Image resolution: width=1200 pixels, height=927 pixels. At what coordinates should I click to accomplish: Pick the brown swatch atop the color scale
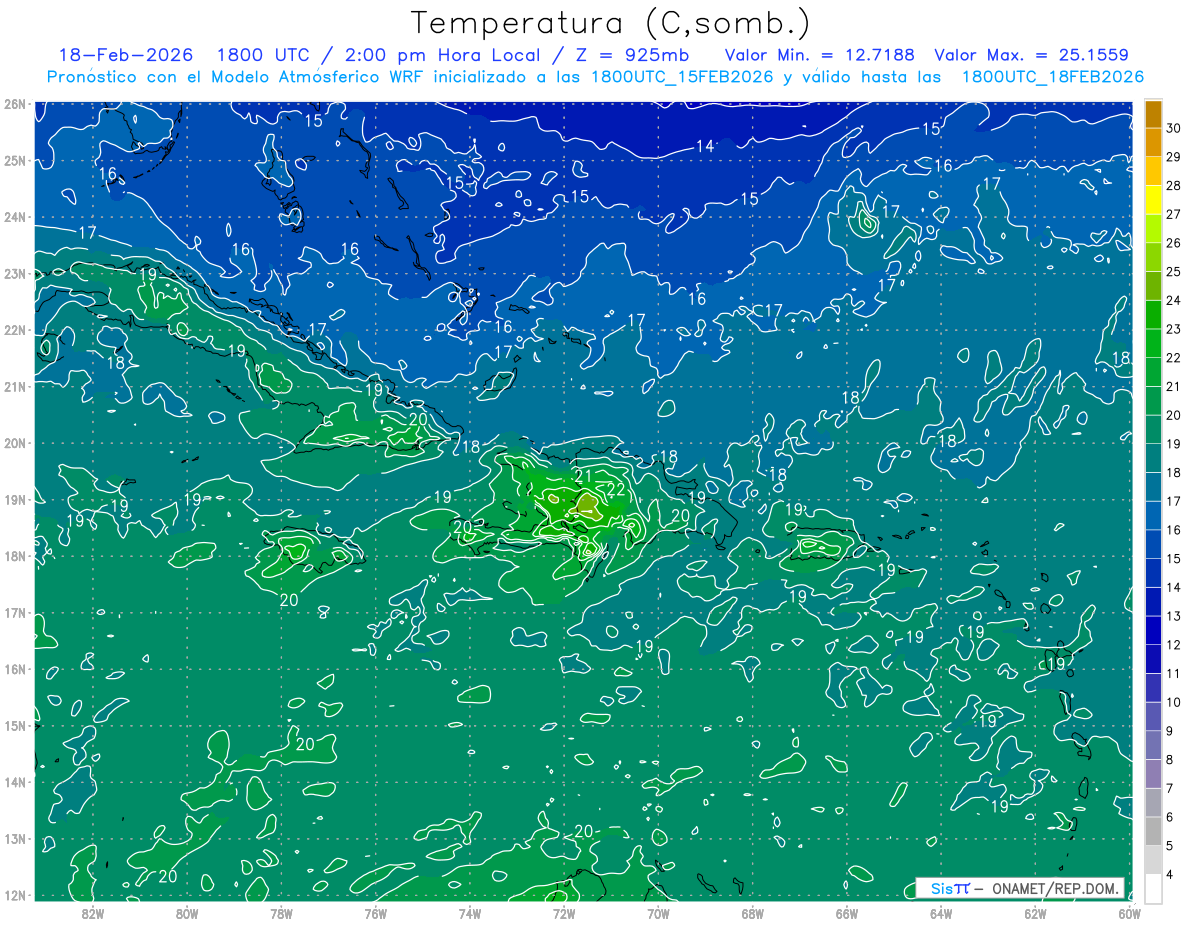click(x=1153, y=114)
